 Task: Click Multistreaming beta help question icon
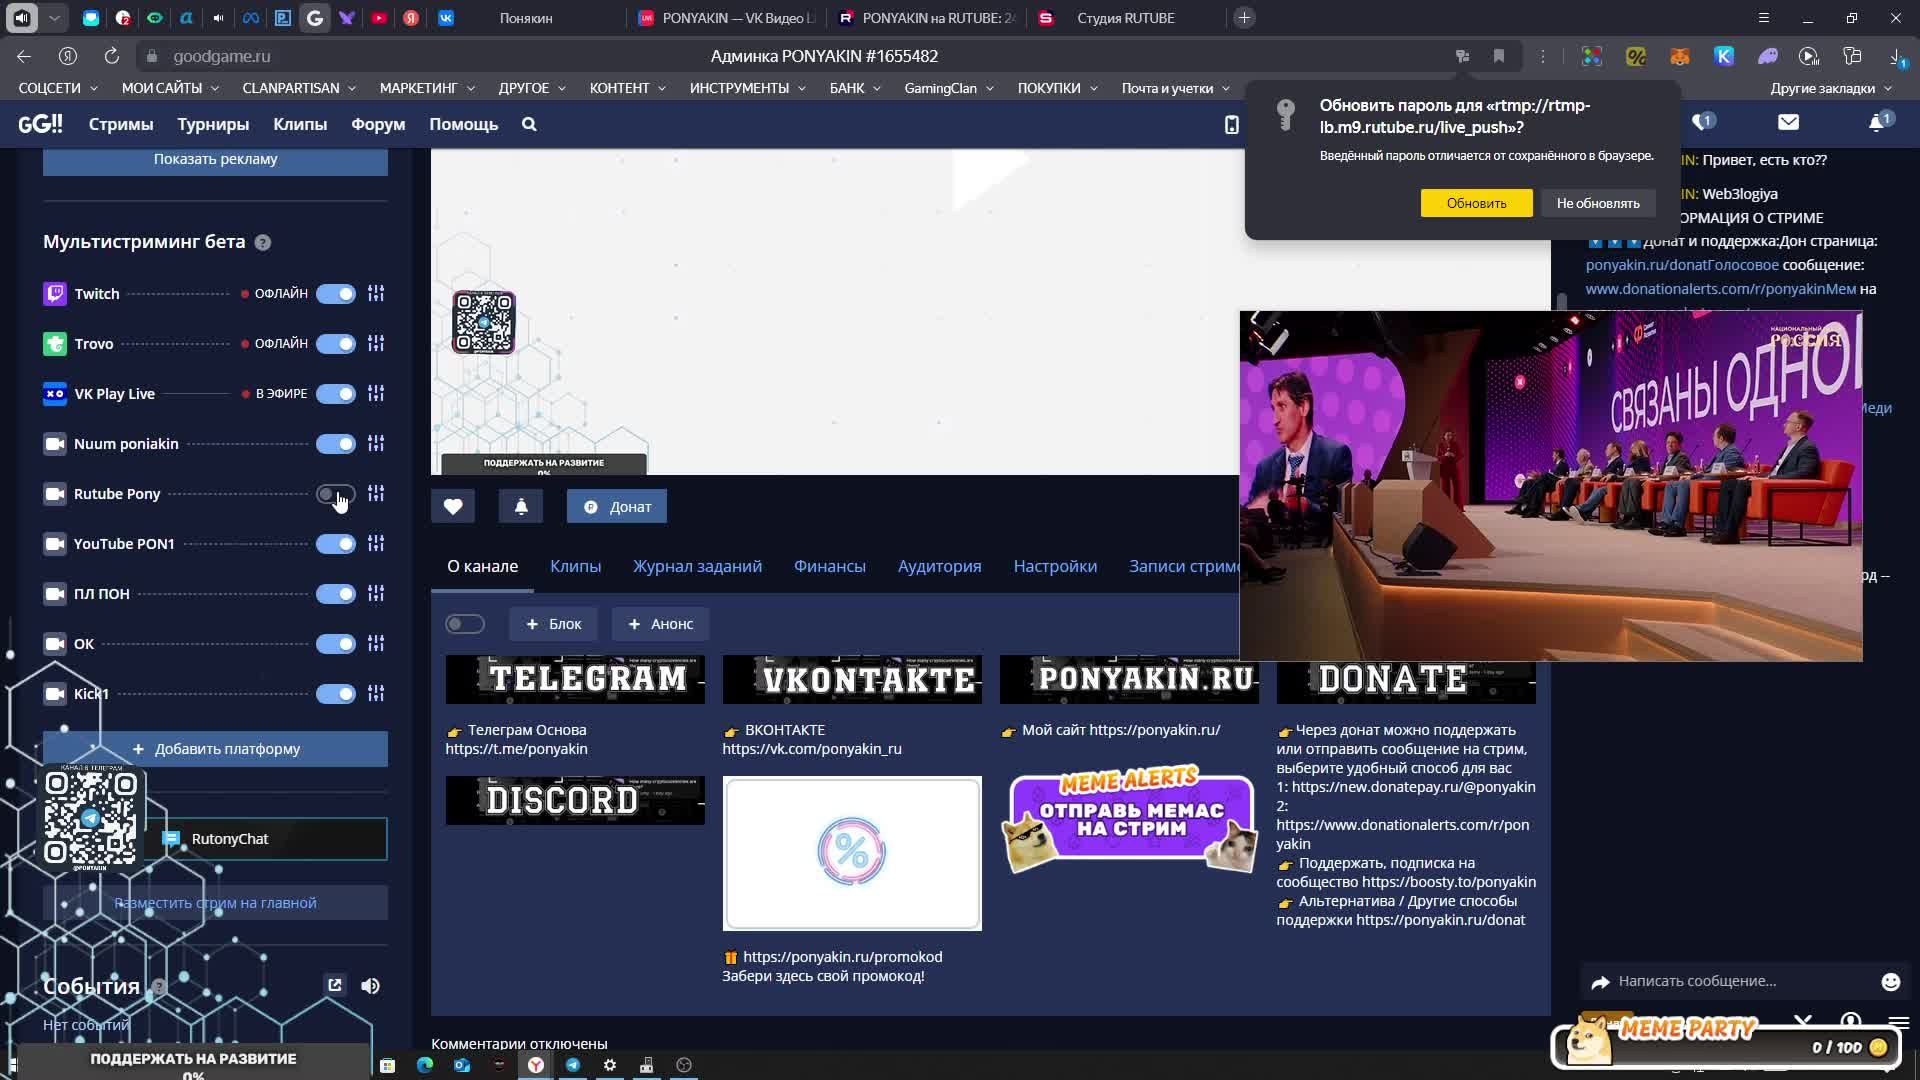[263, 243]
